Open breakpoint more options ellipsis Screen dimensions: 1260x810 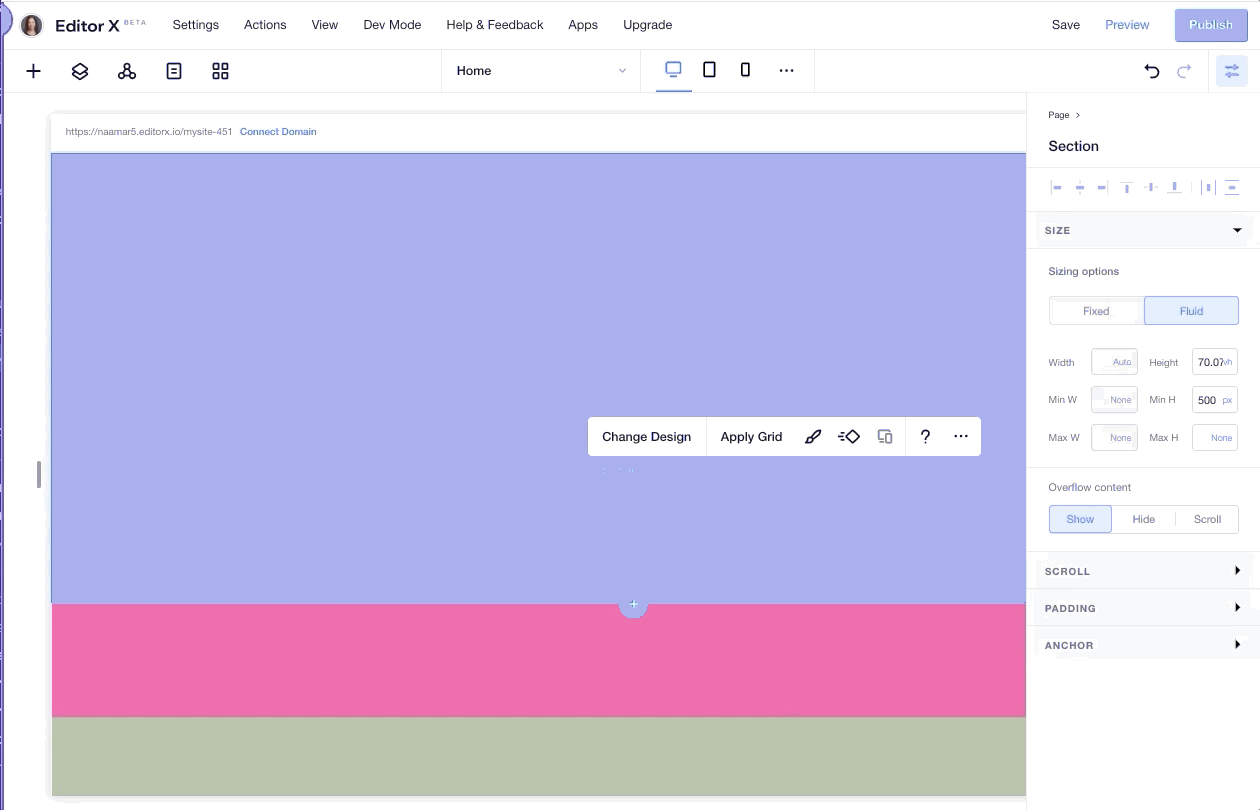click(x=787, y=70)
